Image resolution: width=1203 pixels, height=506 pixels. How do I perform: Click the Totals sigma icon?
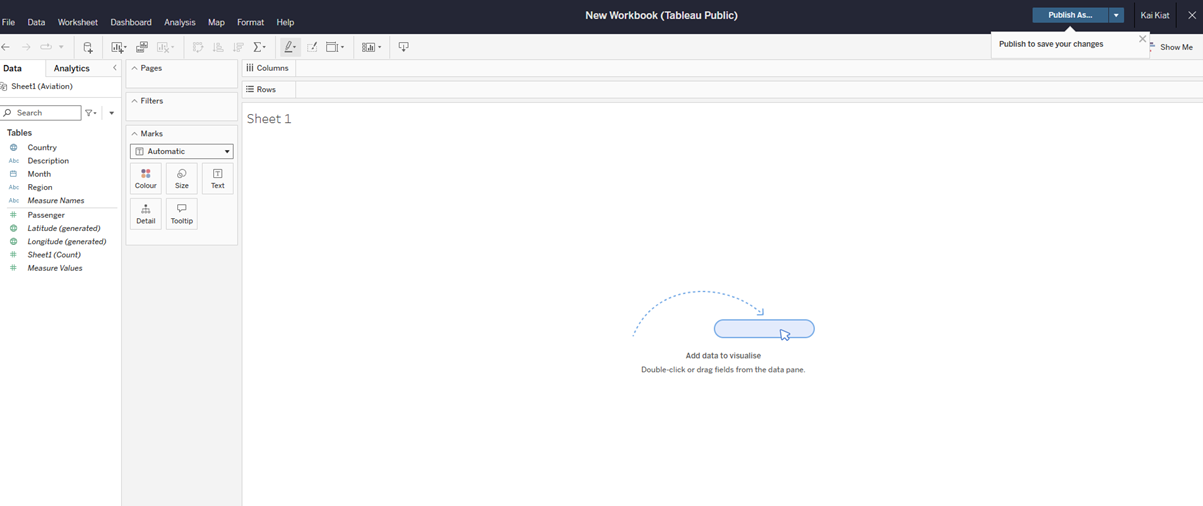(x=259, y=47)
